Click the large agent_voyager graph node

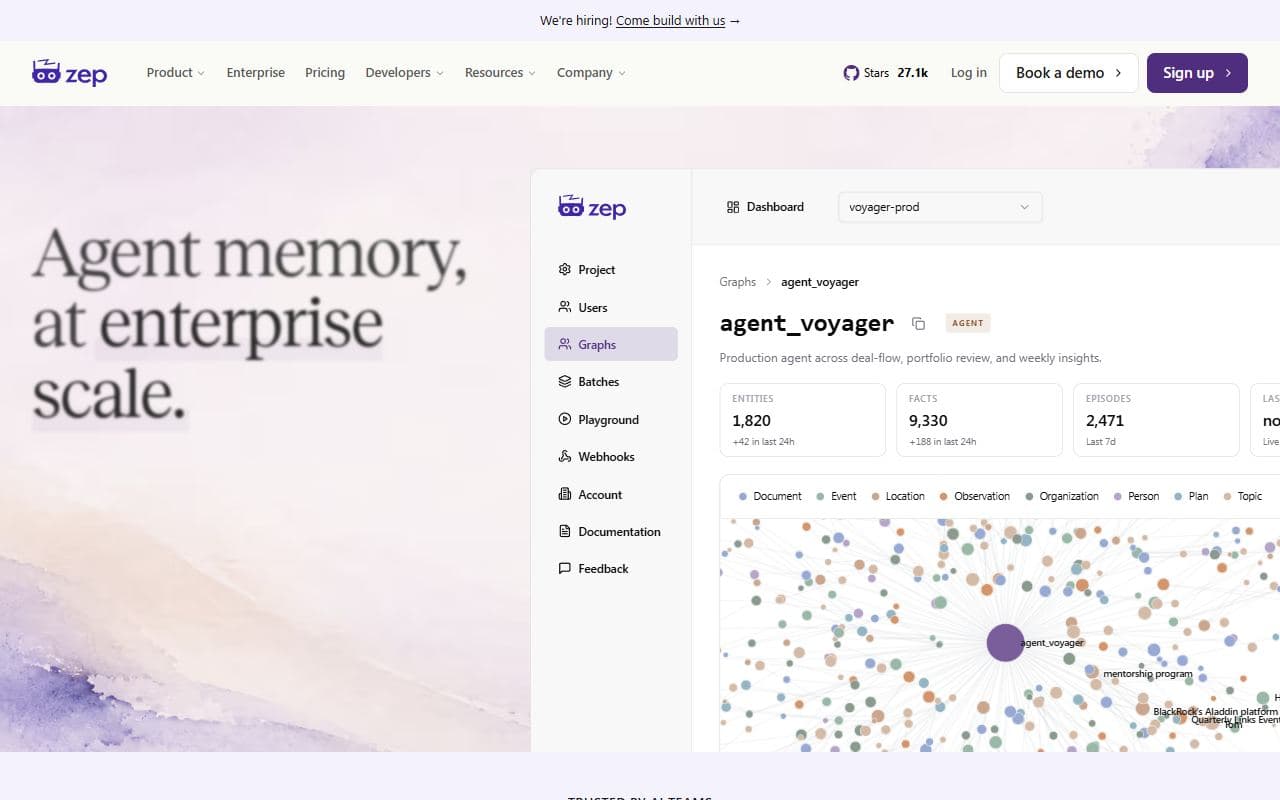1005,642
